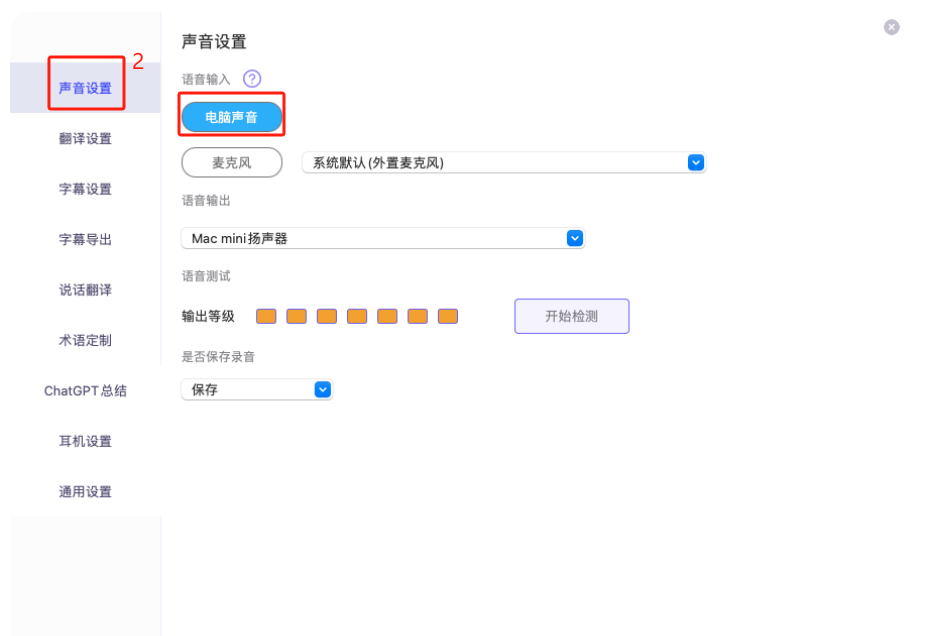Click the blue arrow of the speaker dropdown

click(574, 238)
